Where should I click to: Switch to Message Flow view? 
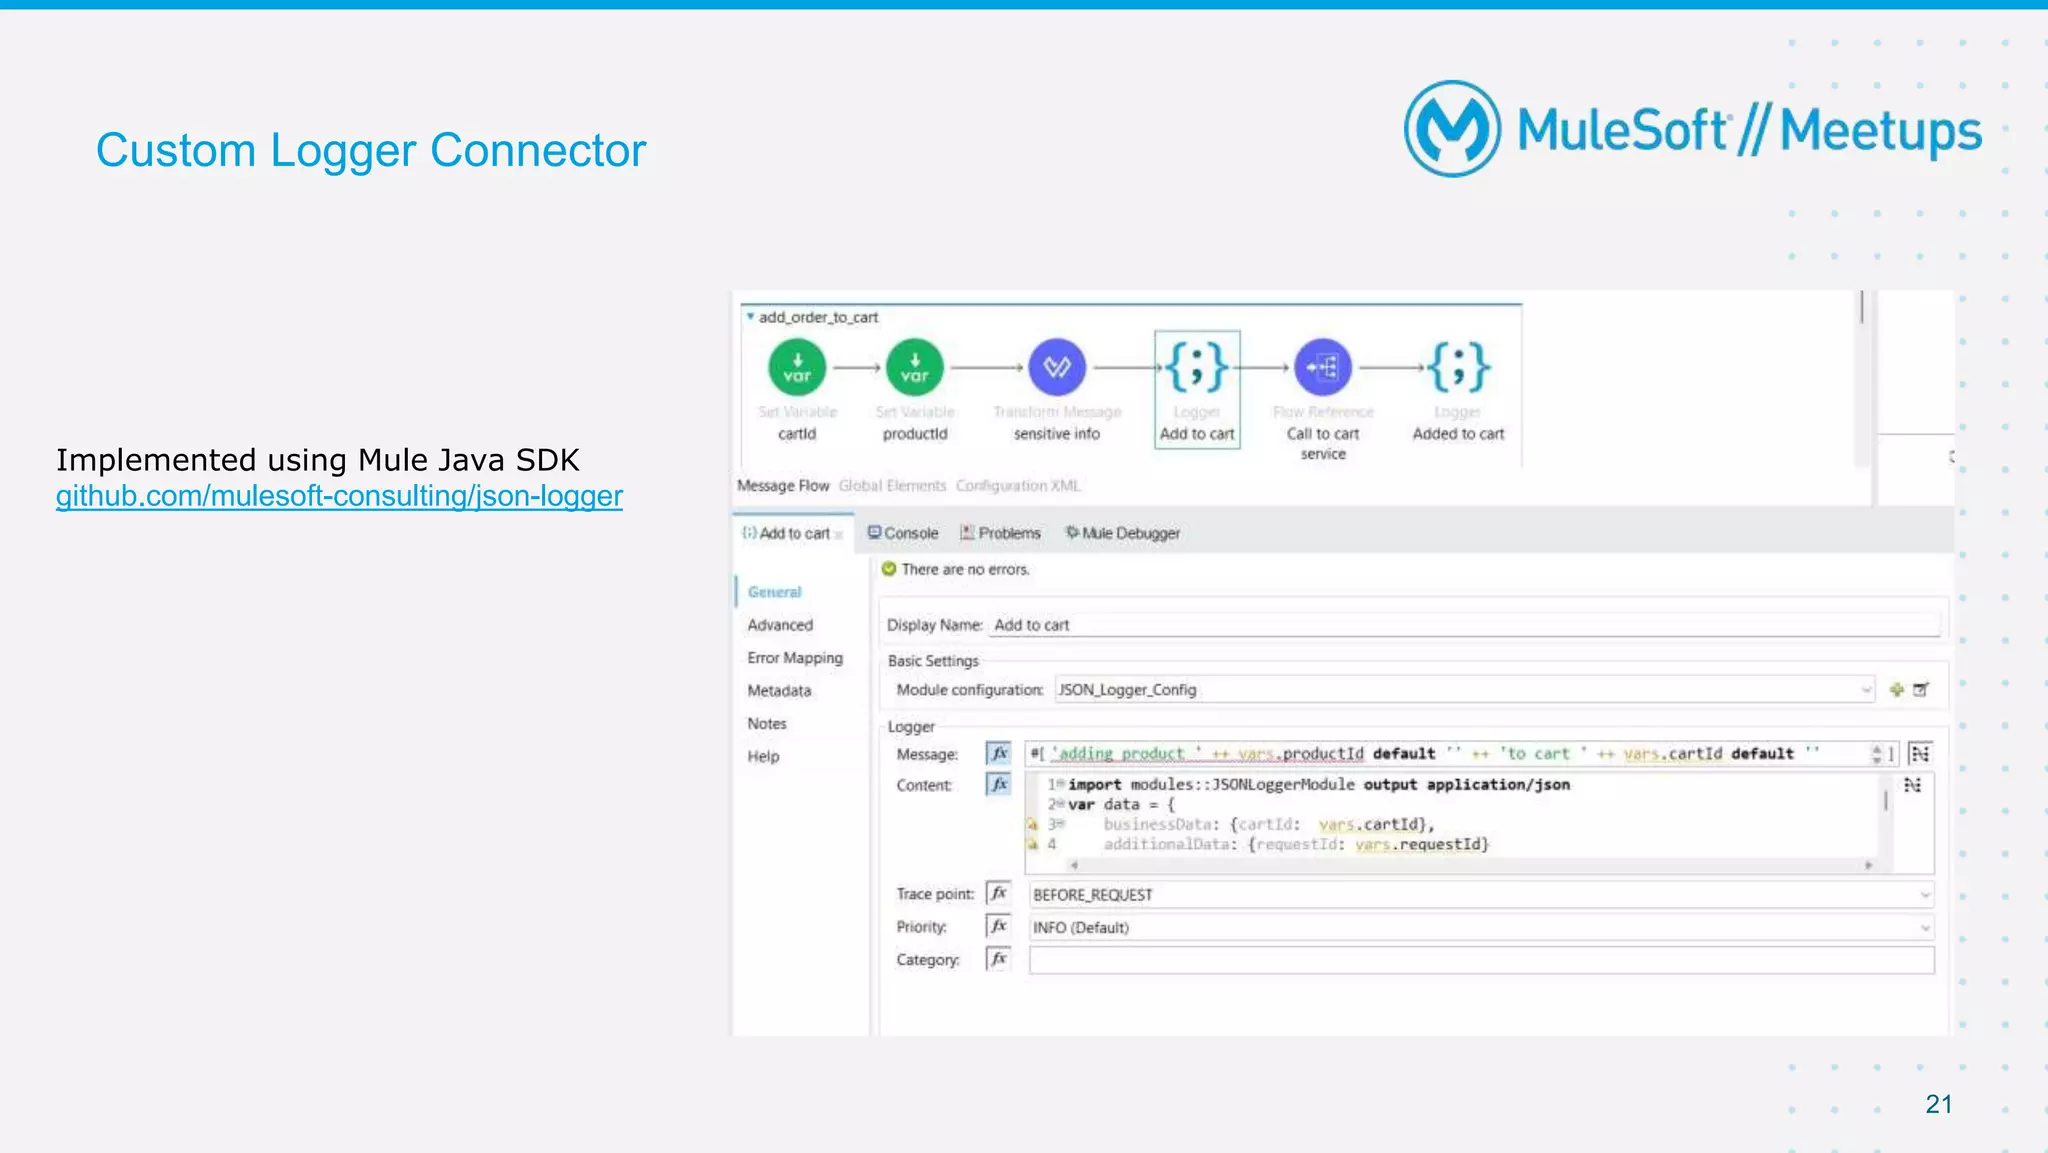[x=783, y=486]
